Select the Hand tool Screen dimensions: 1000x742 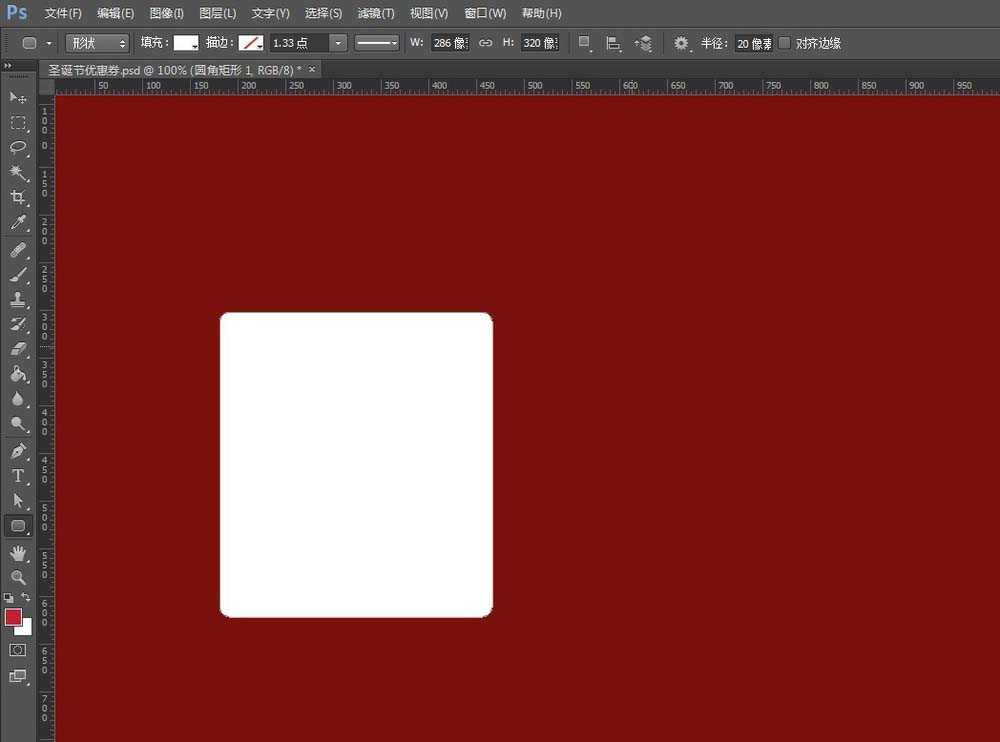[18, 553]
